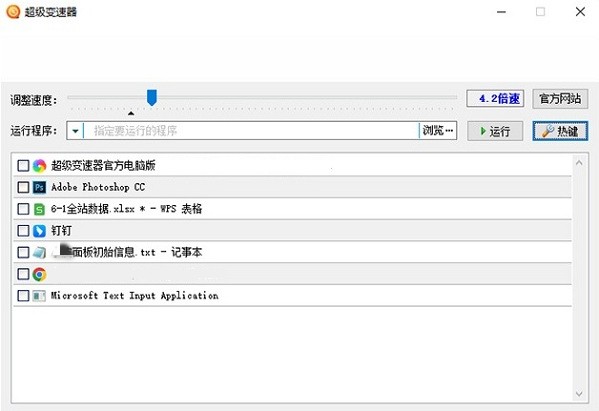Select the Microsoft Text Input Application text
Image resolution: width=599 pixels, height=411 pixels.
point(135,296)
